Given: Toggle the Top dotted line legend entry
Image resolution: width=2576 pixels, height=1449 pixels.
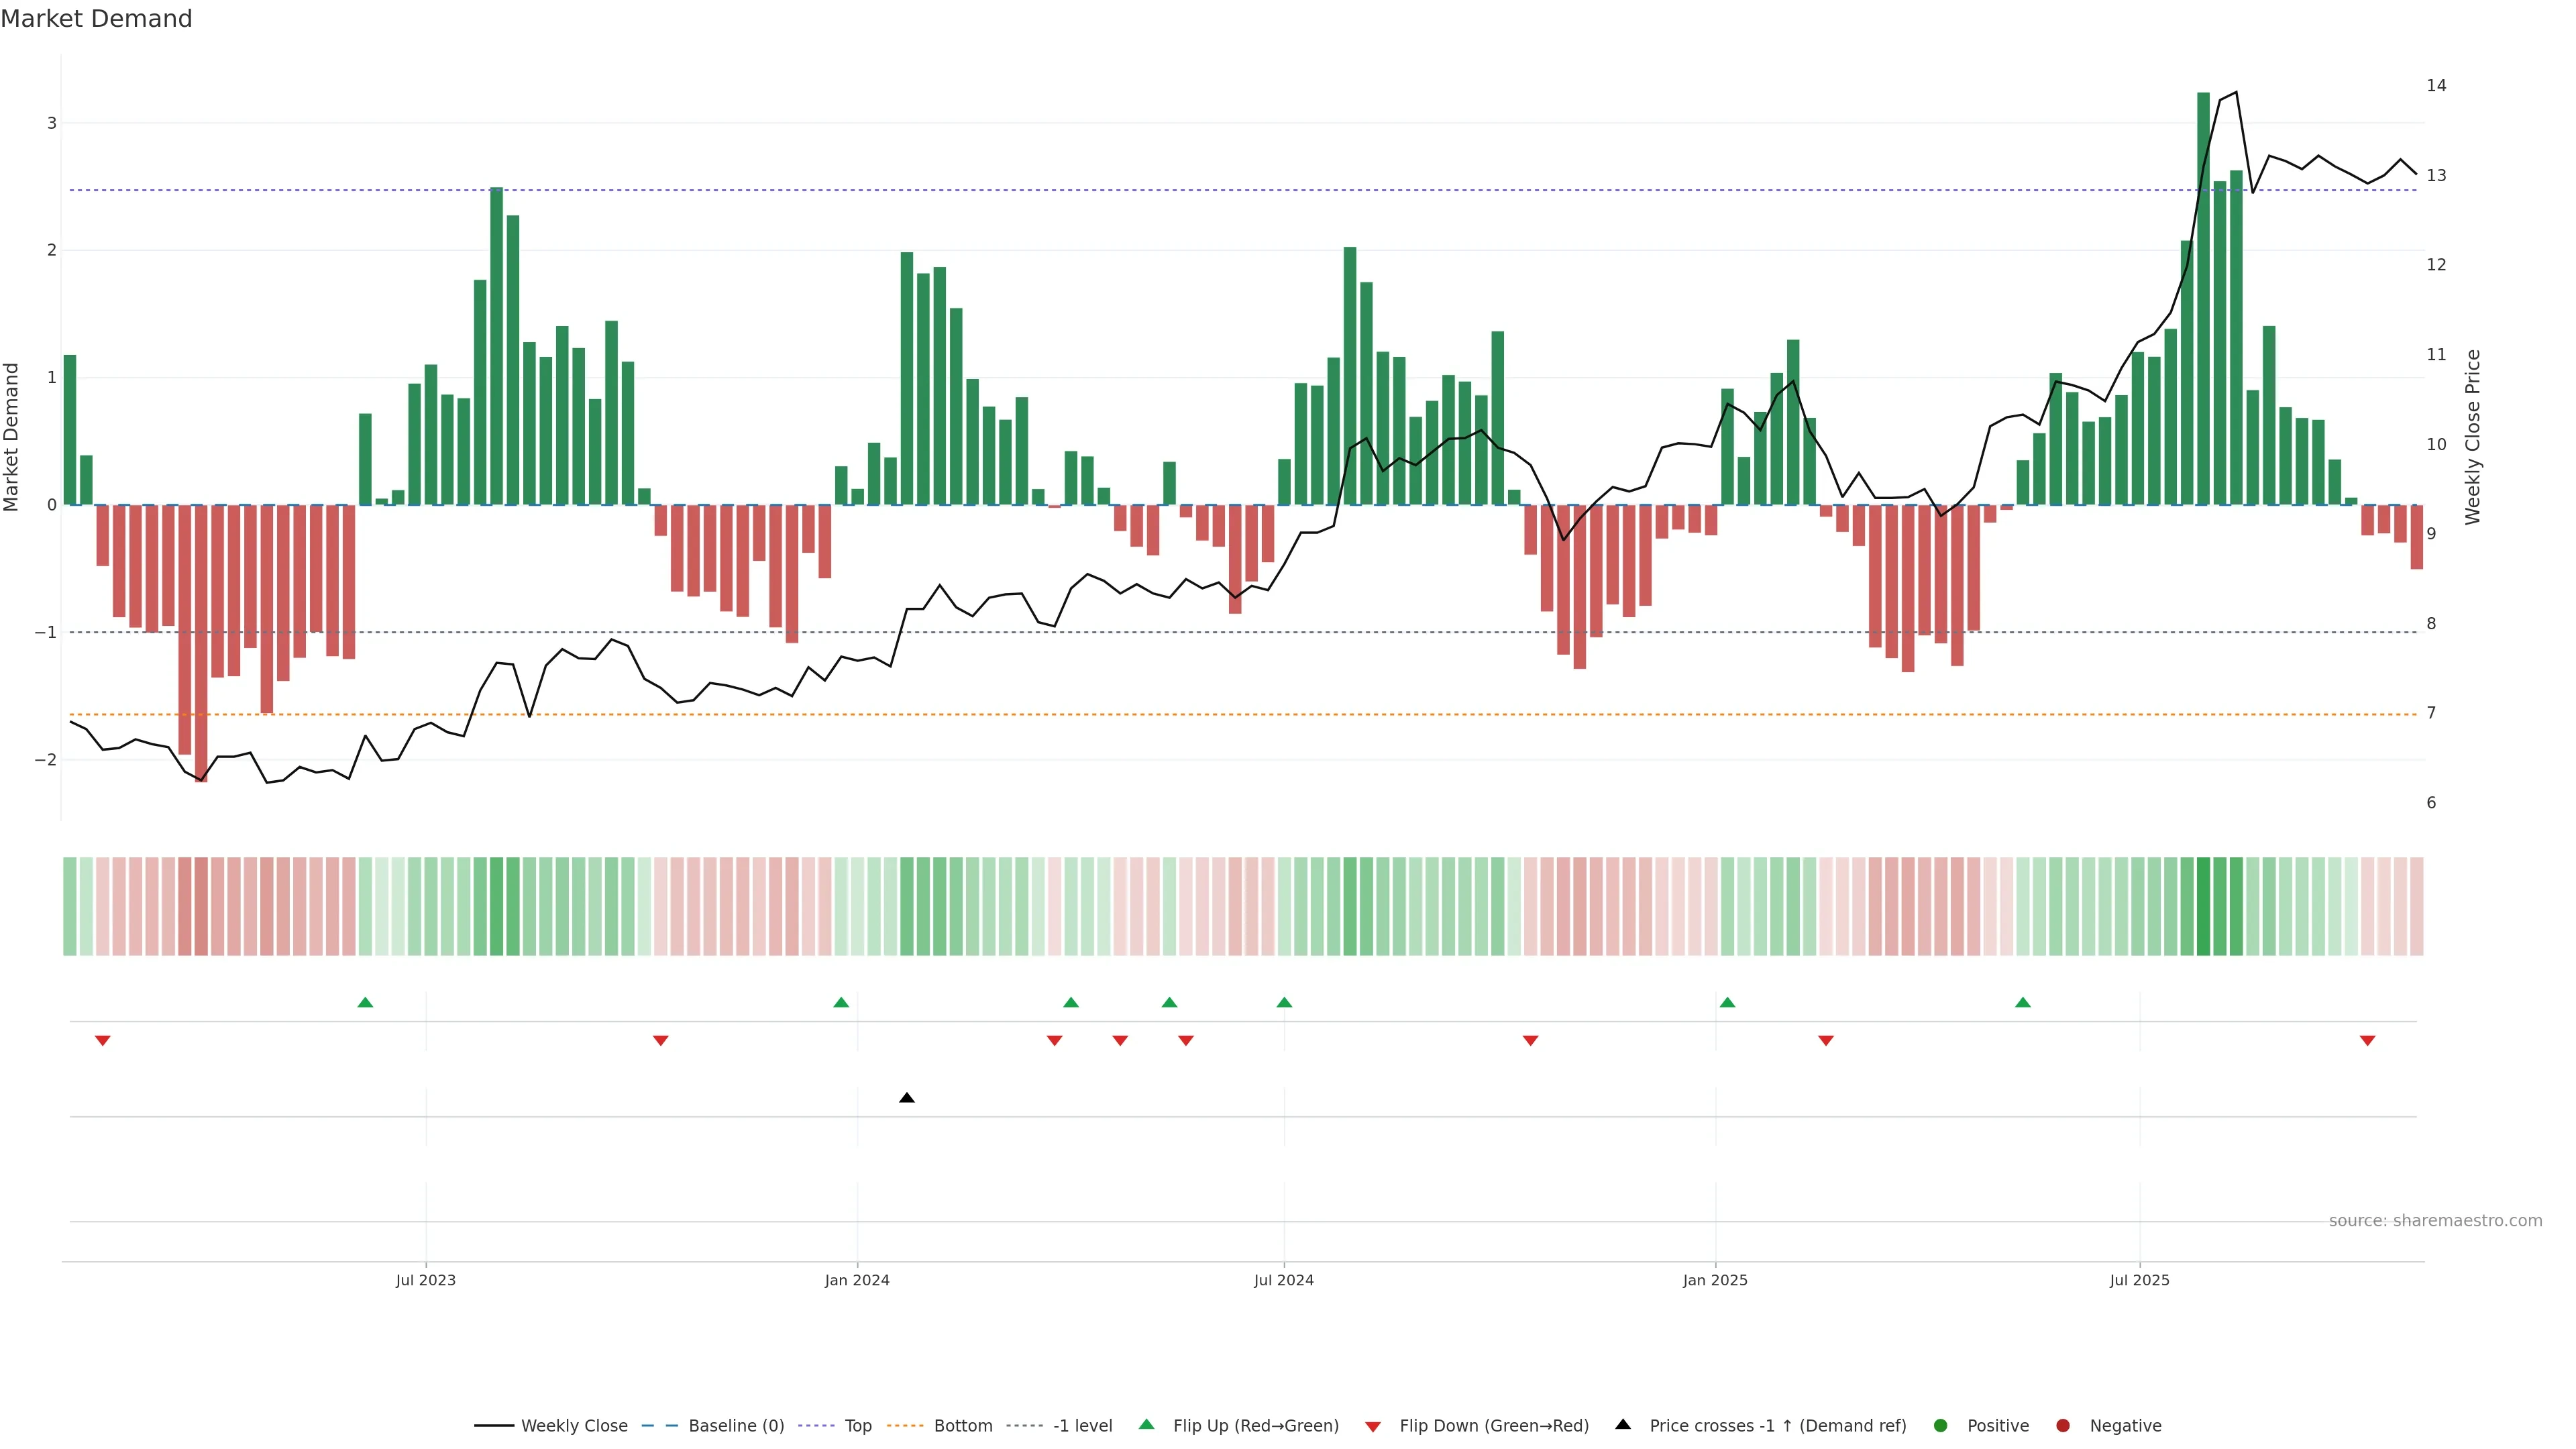Looking at the screenshot, I should (x=817, y=1426).
